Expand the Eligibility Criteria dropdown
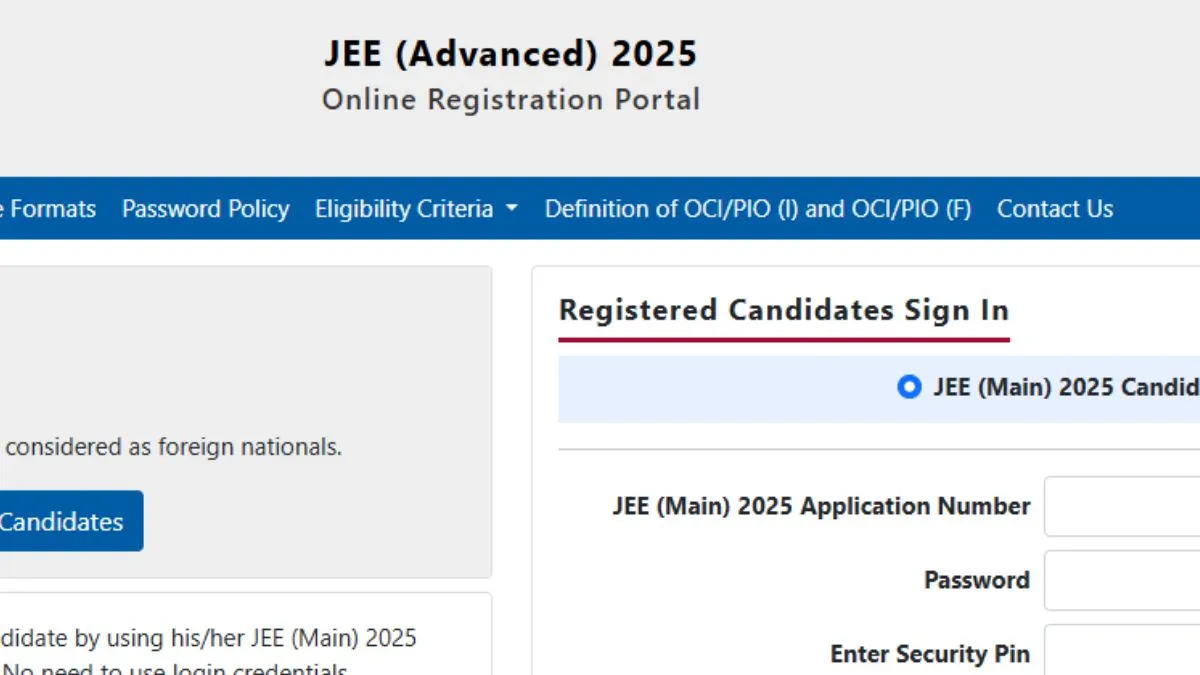This screenshot has width=1200, height=675. (x=406, y=209)
